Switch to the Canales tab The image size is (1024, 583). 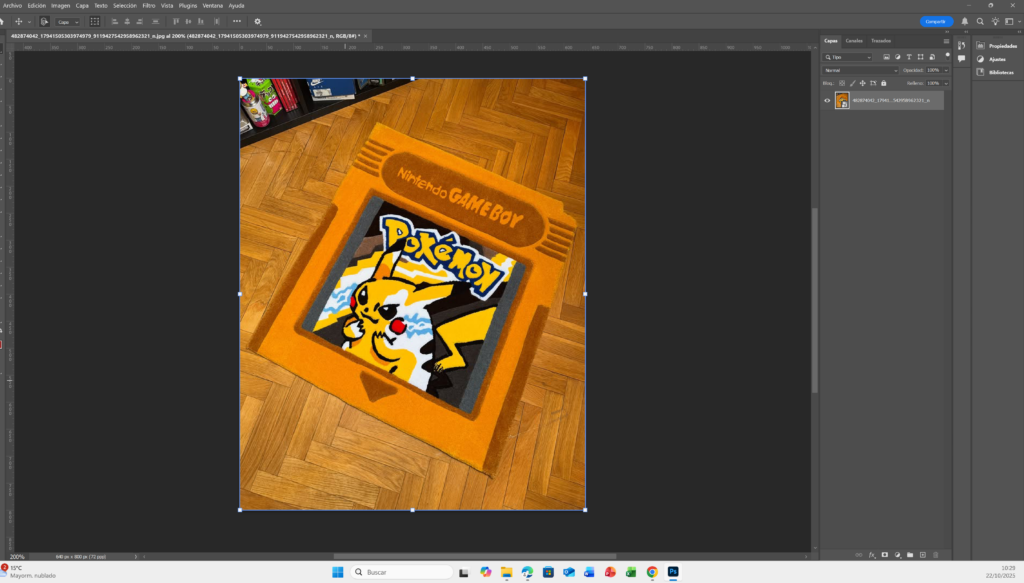point(854,41)
